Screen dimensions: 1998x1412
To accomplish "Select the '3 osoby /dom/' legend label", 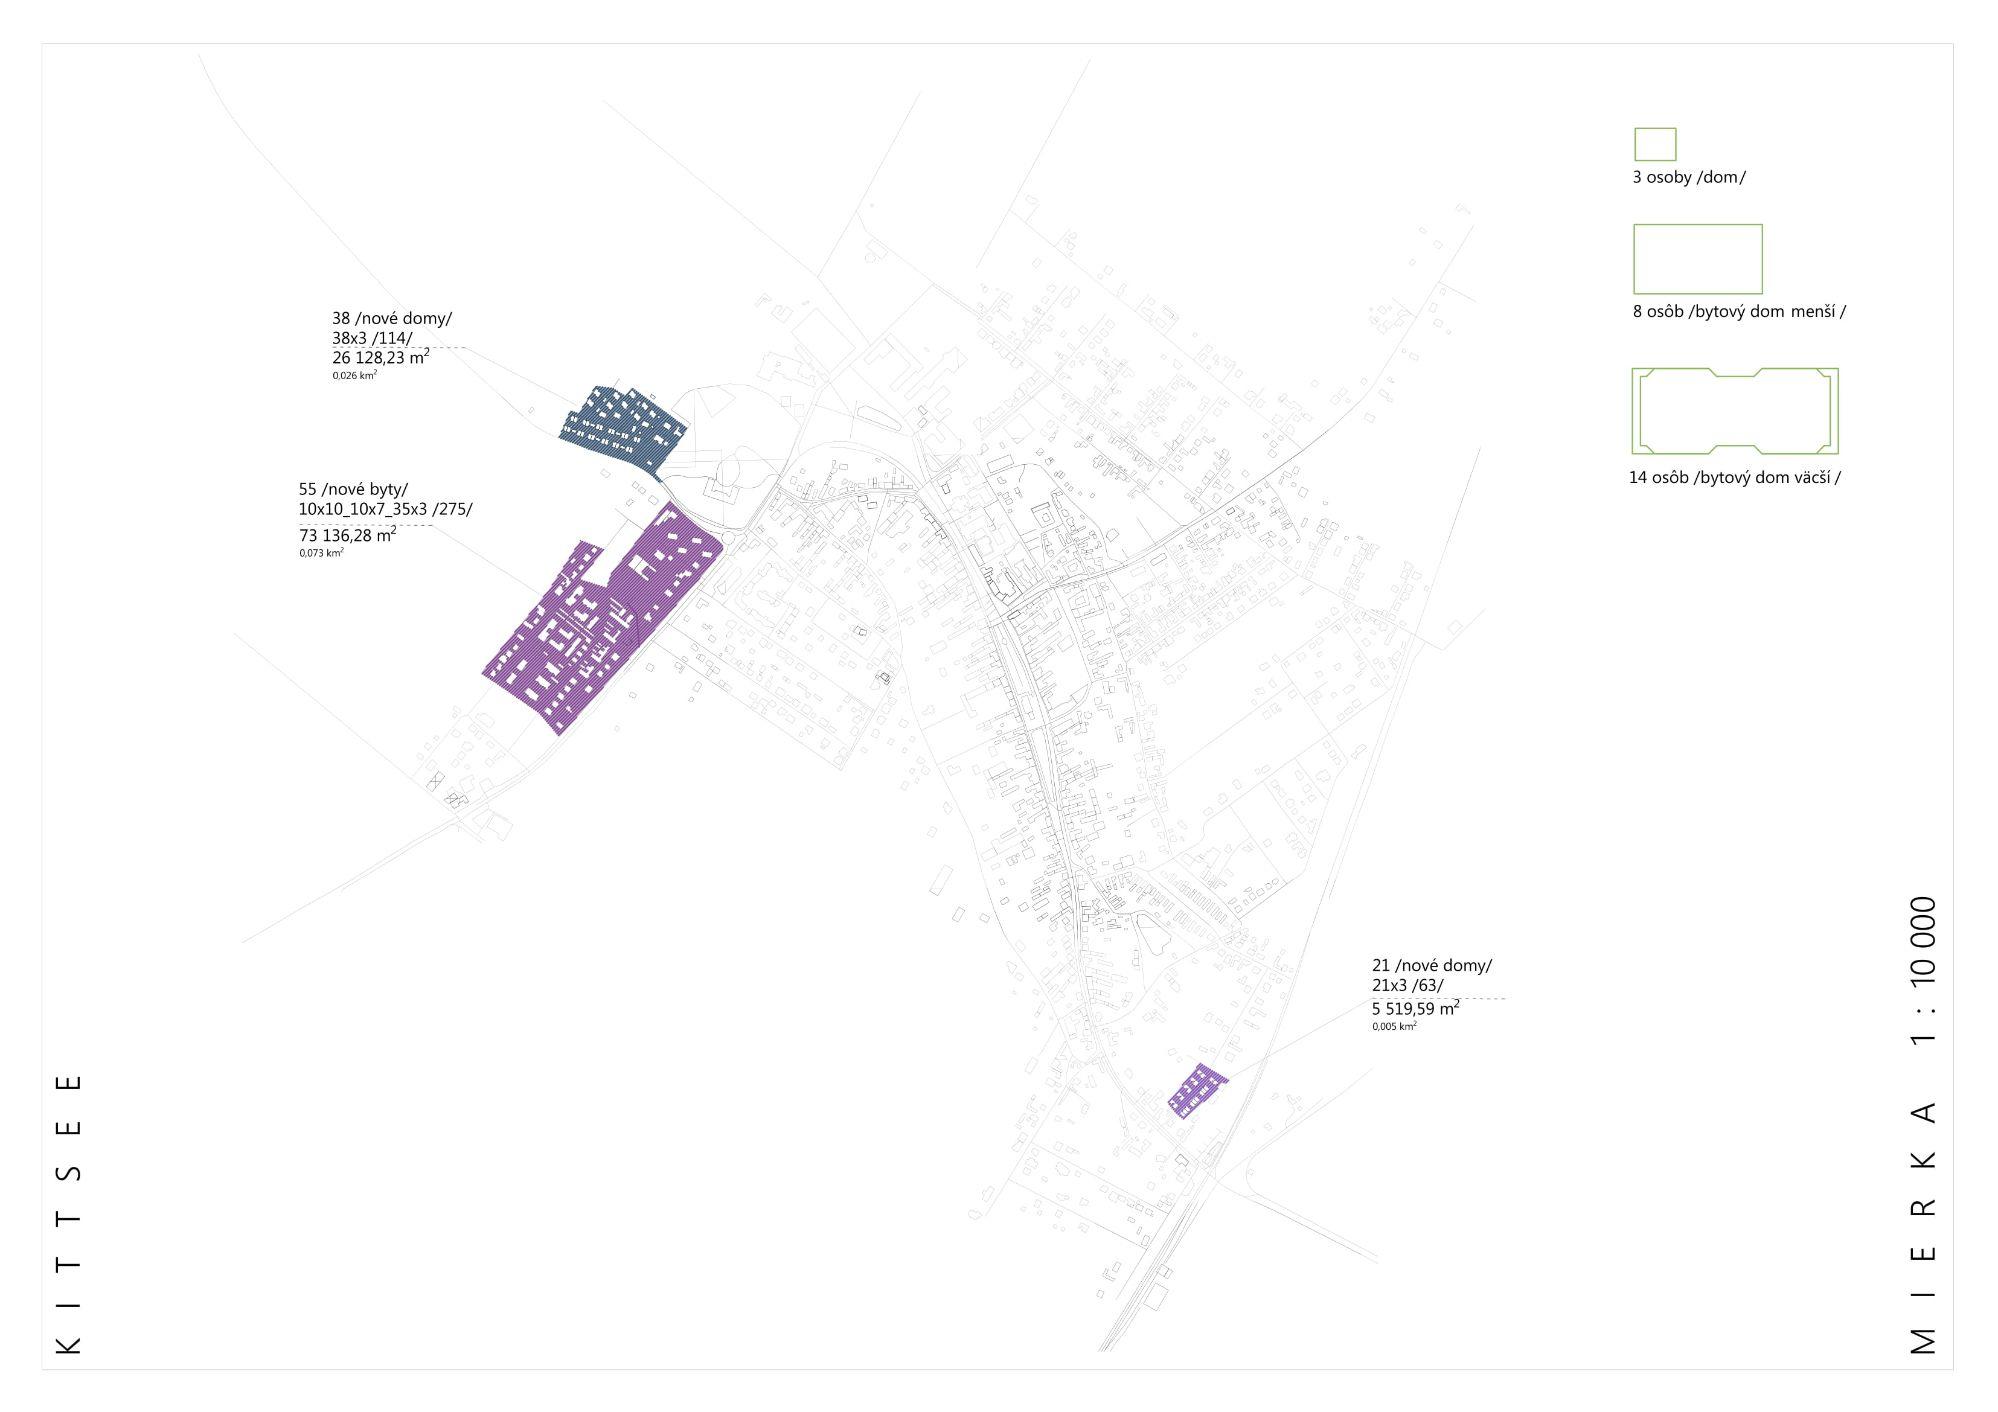I will click(x=1689, y=178).
